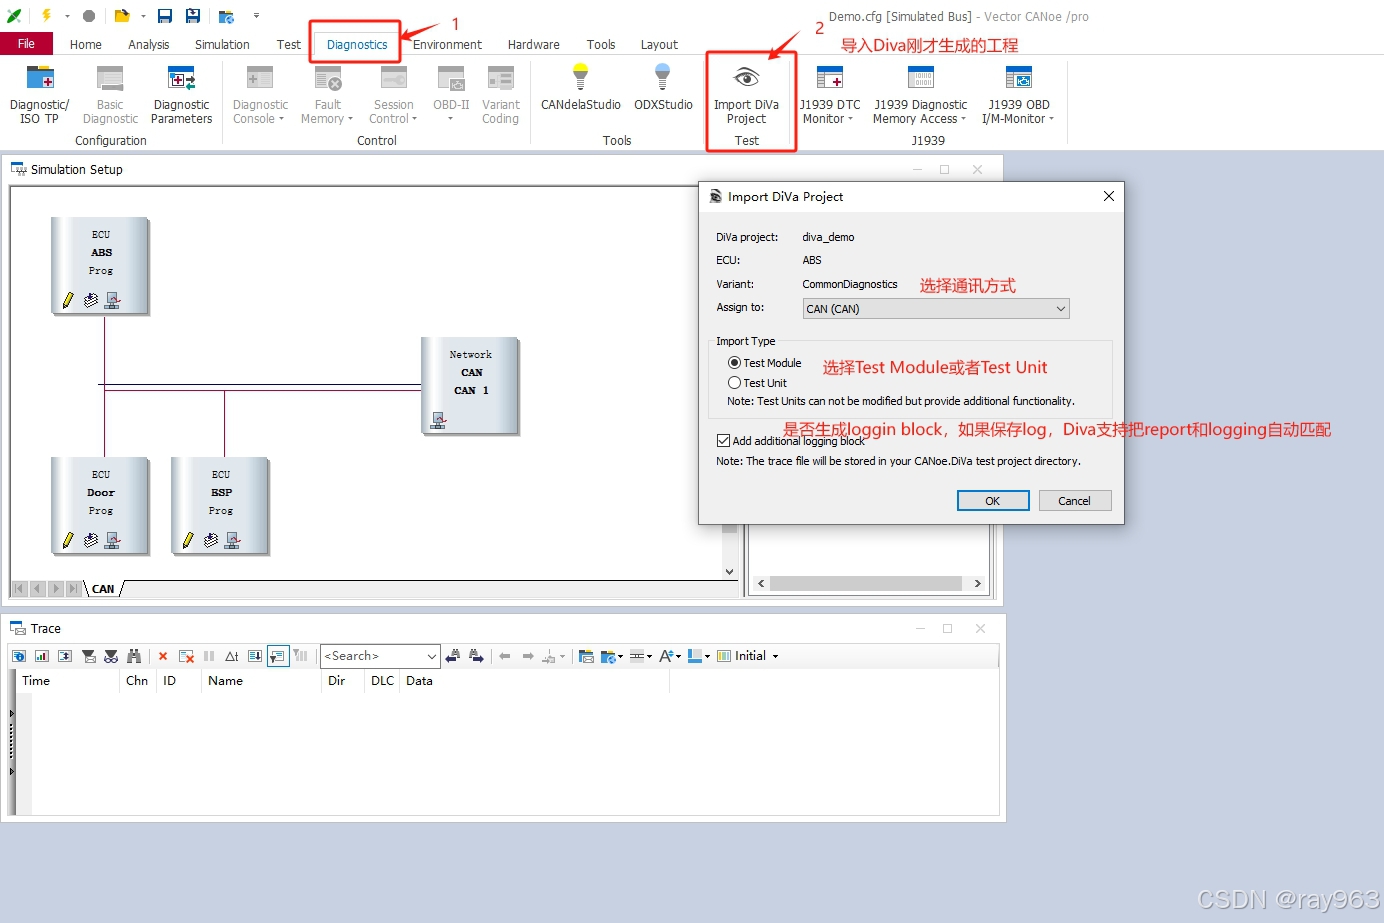Open Variant Coding in the Control group

(x=500, y=95)
